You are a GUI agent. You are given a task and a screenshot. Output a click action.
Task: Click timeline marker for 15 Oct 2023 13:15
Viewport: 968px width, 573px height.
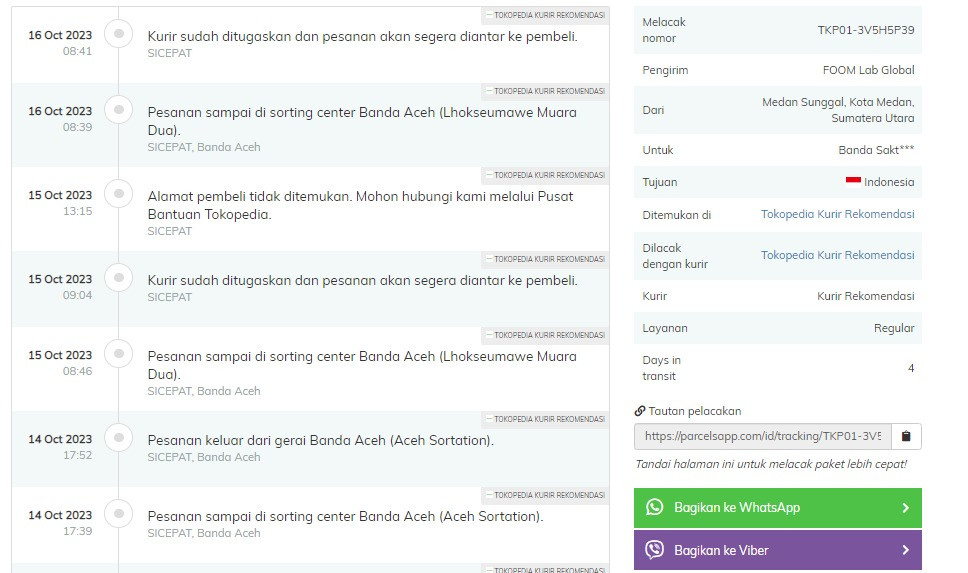click(119, 193)
